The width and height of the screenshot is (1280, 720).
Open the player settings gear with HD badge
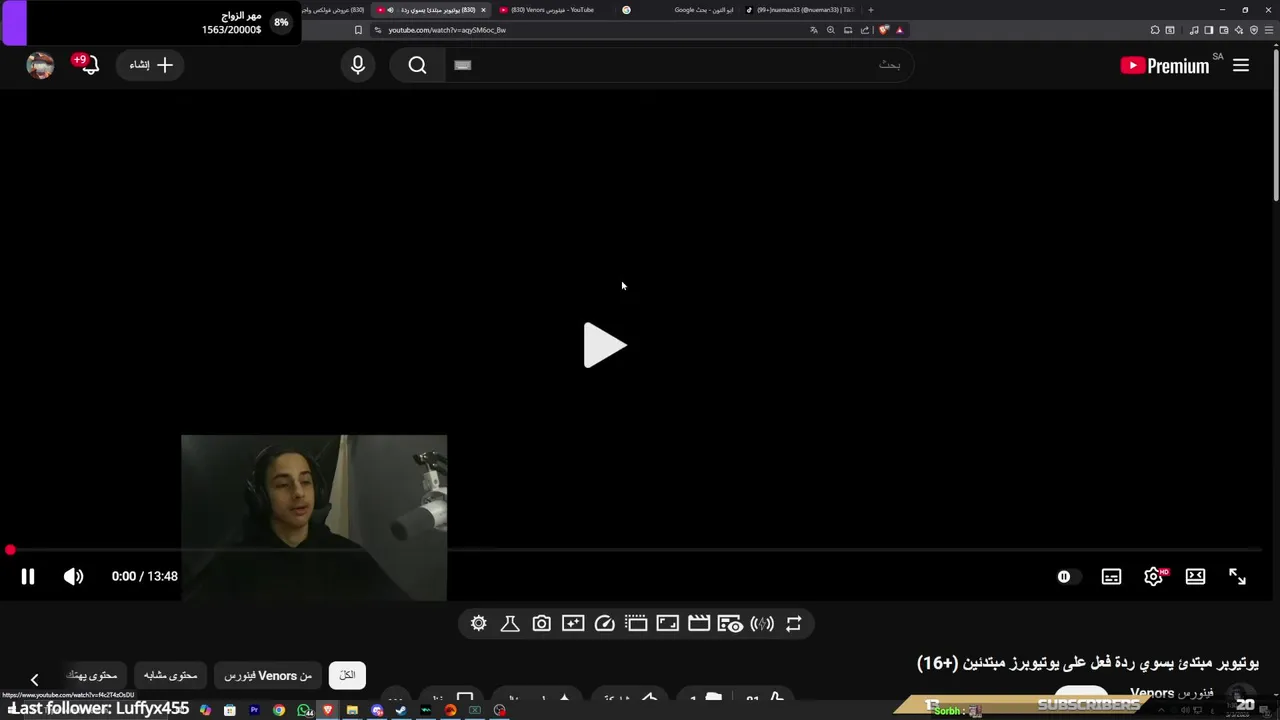pyautogui.click(x=1154, y=576)
